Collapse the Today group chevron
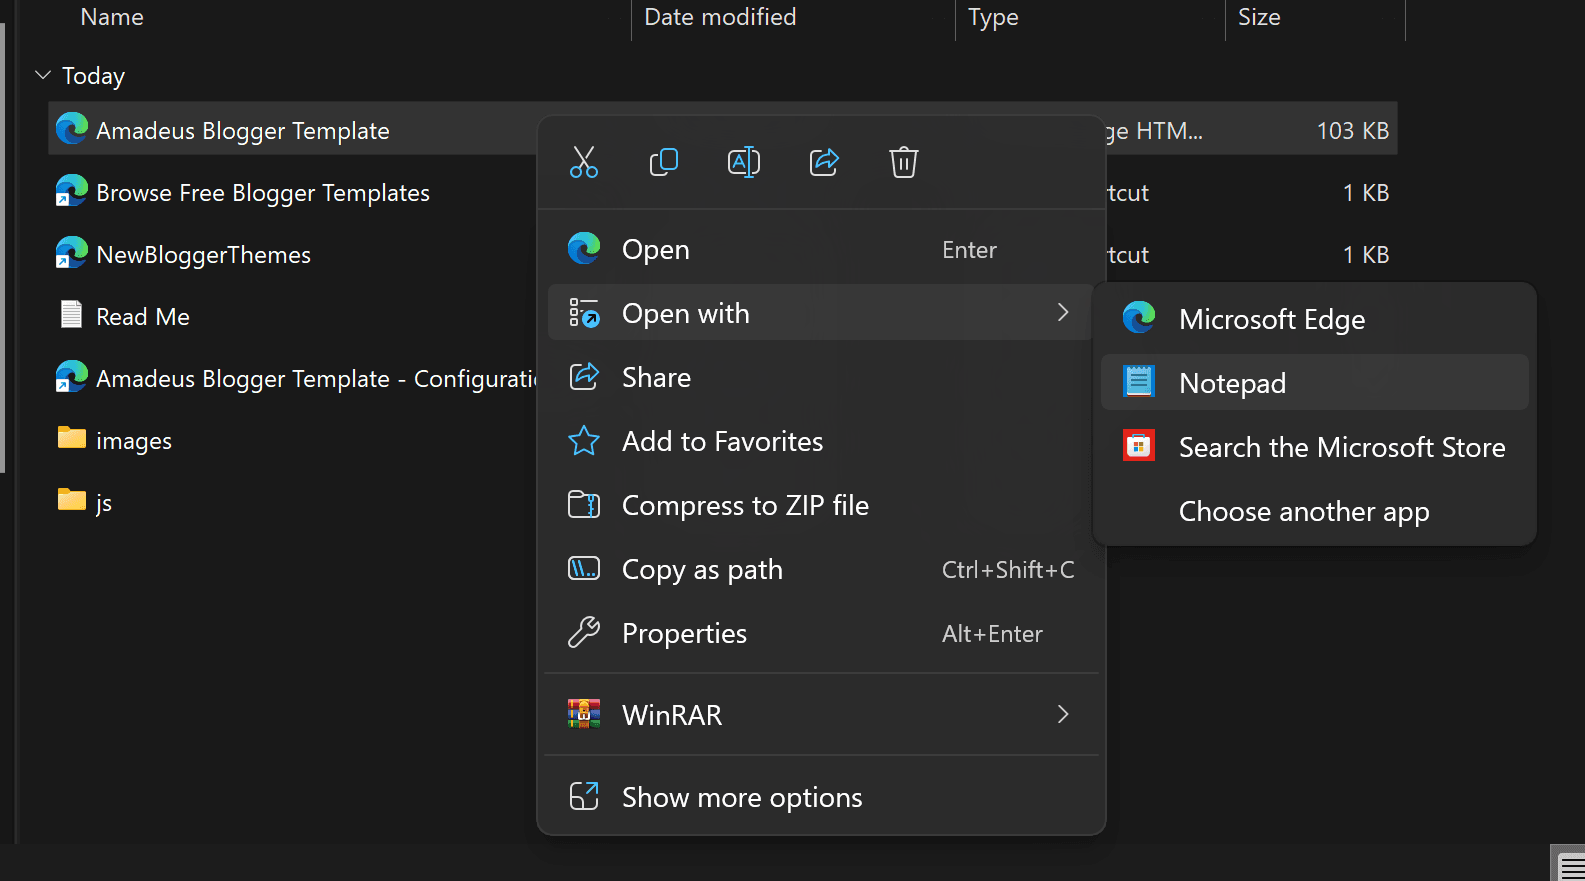 [x=43, y=75]
